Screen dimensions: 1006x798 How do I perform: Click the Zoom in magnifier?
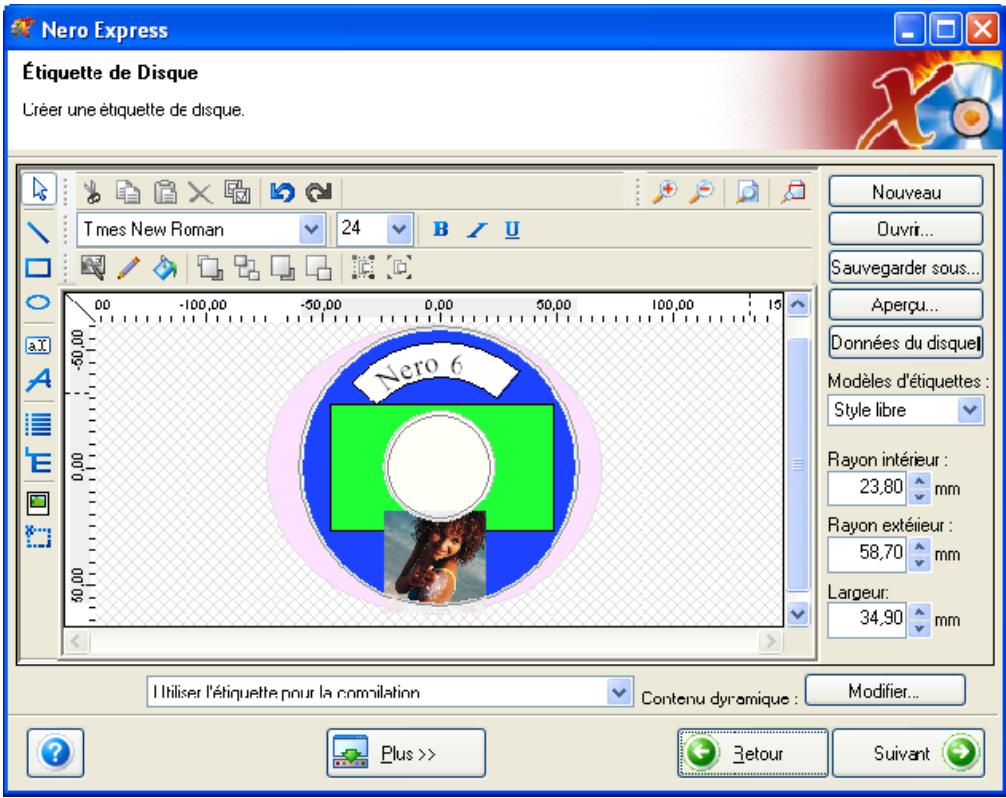point(665,191)
